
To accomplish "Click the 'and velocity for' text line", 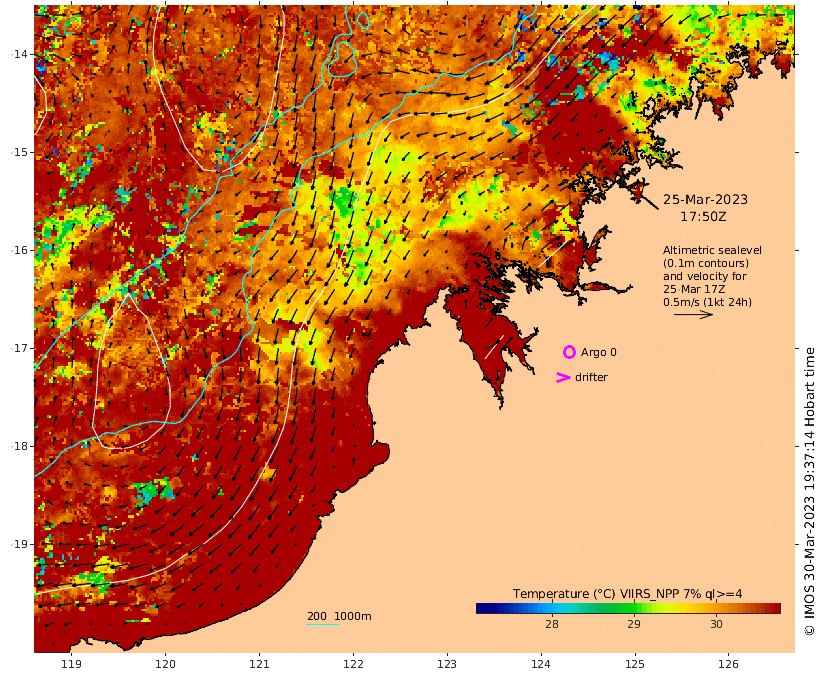I will [704, 276].
